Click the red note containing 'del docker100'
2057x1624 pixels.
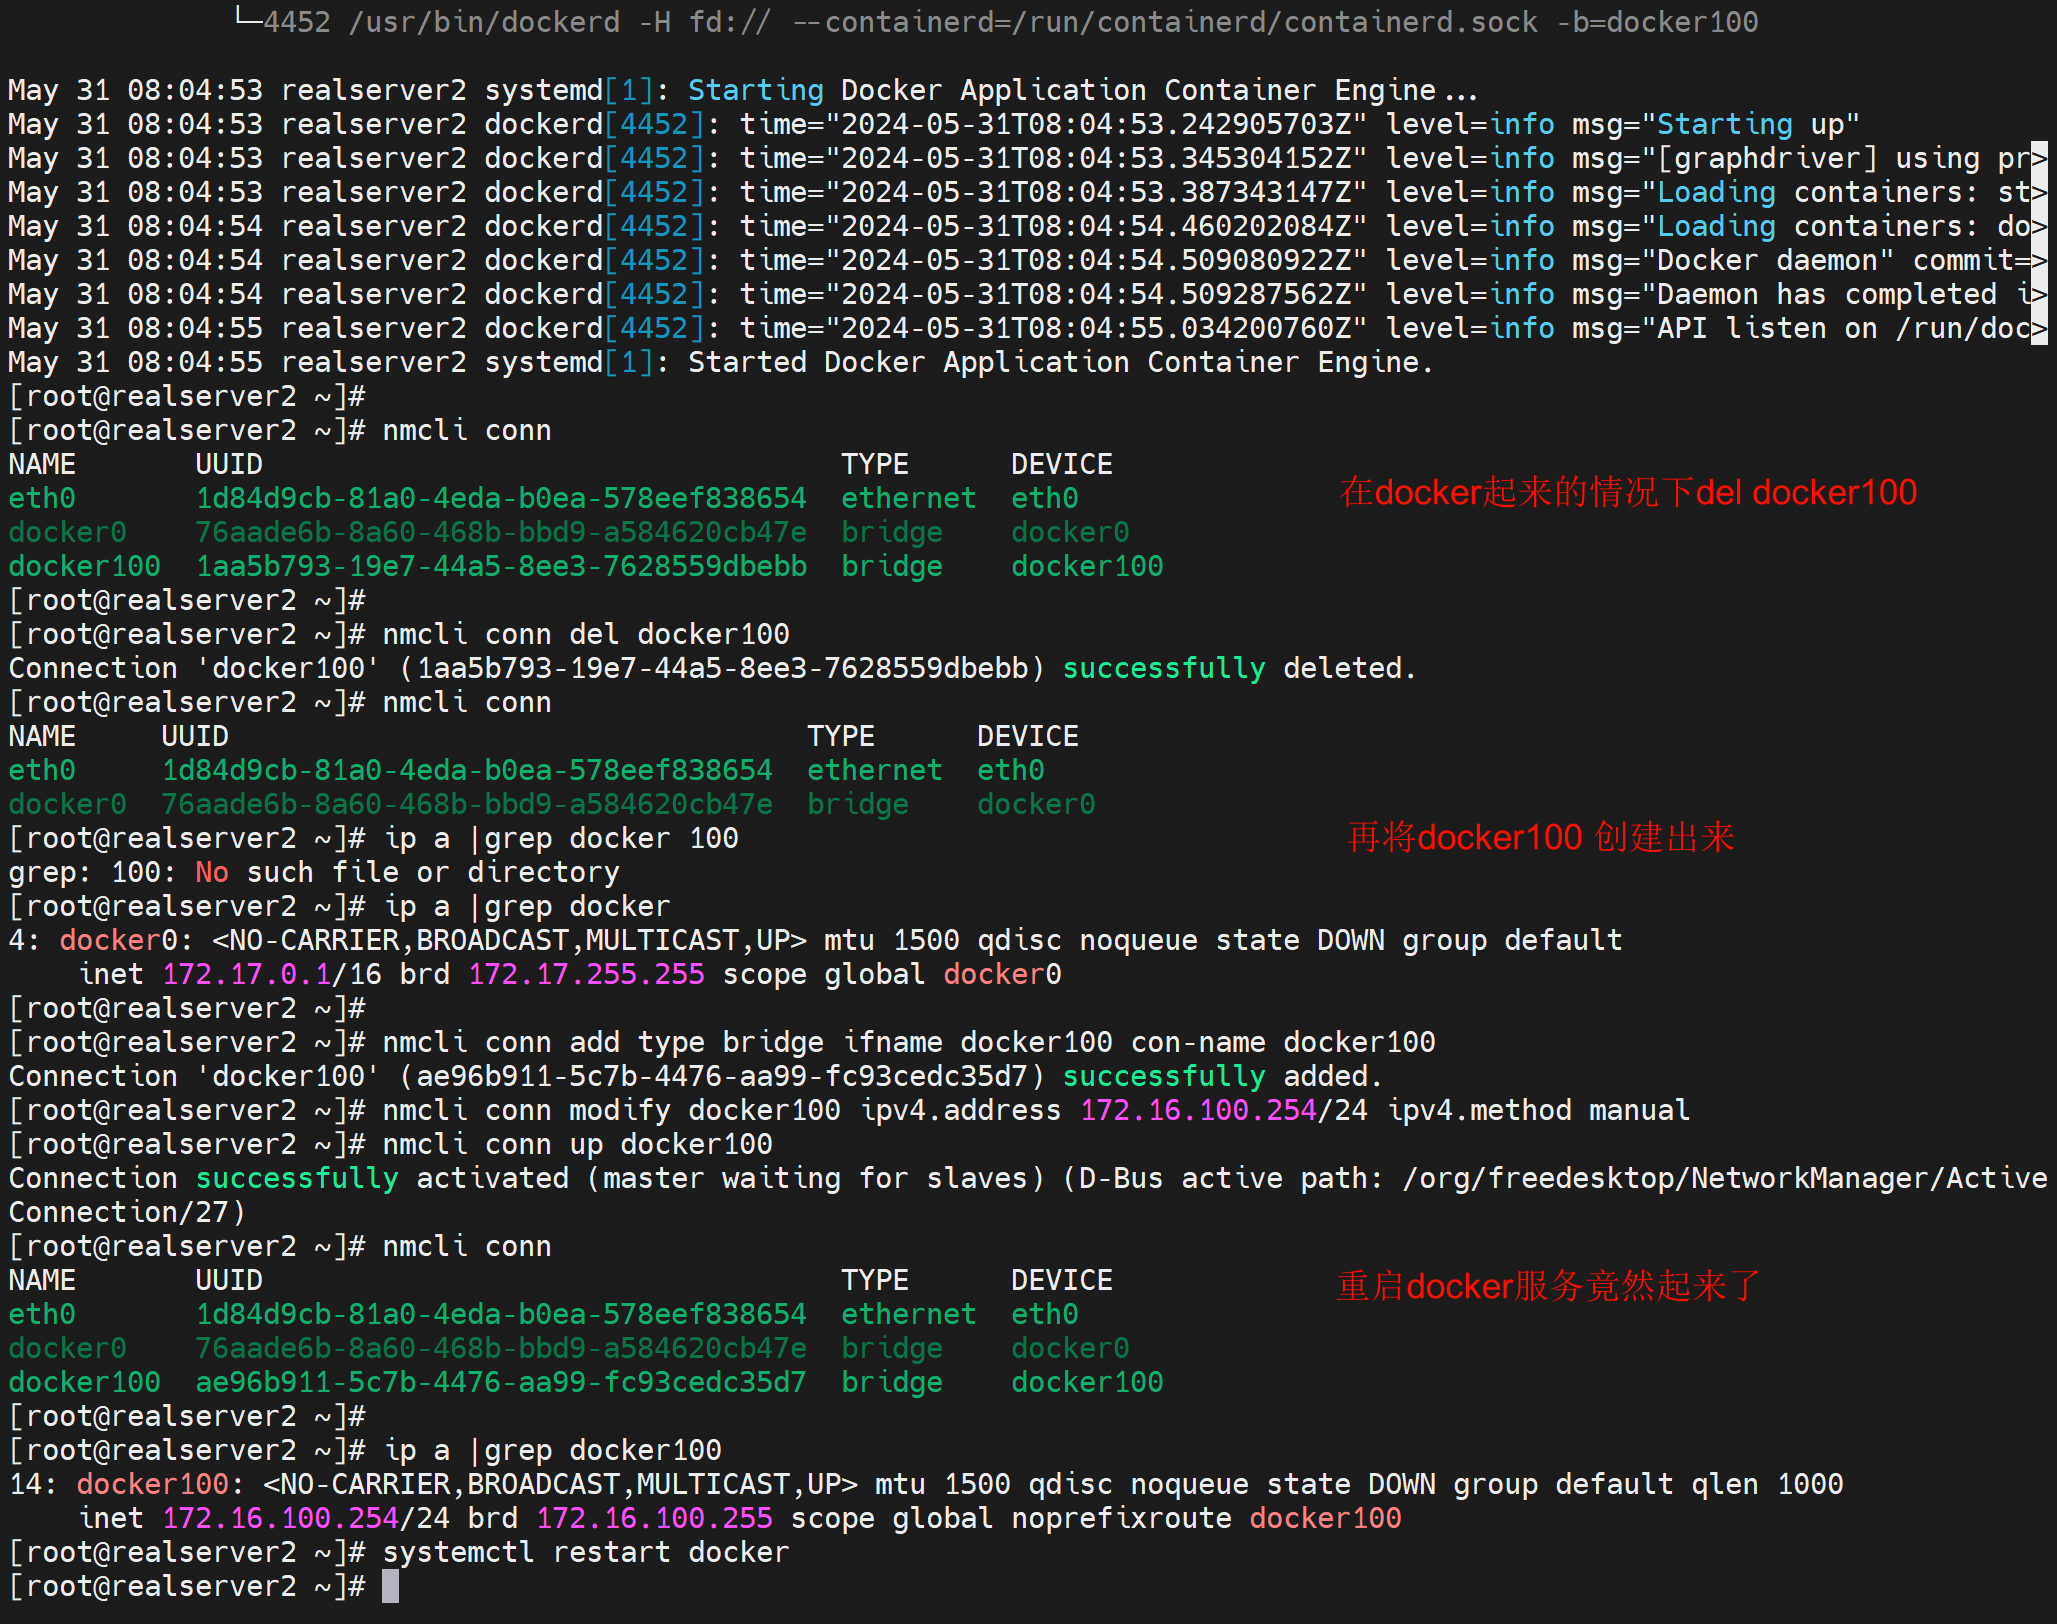tap(1628, 492)
